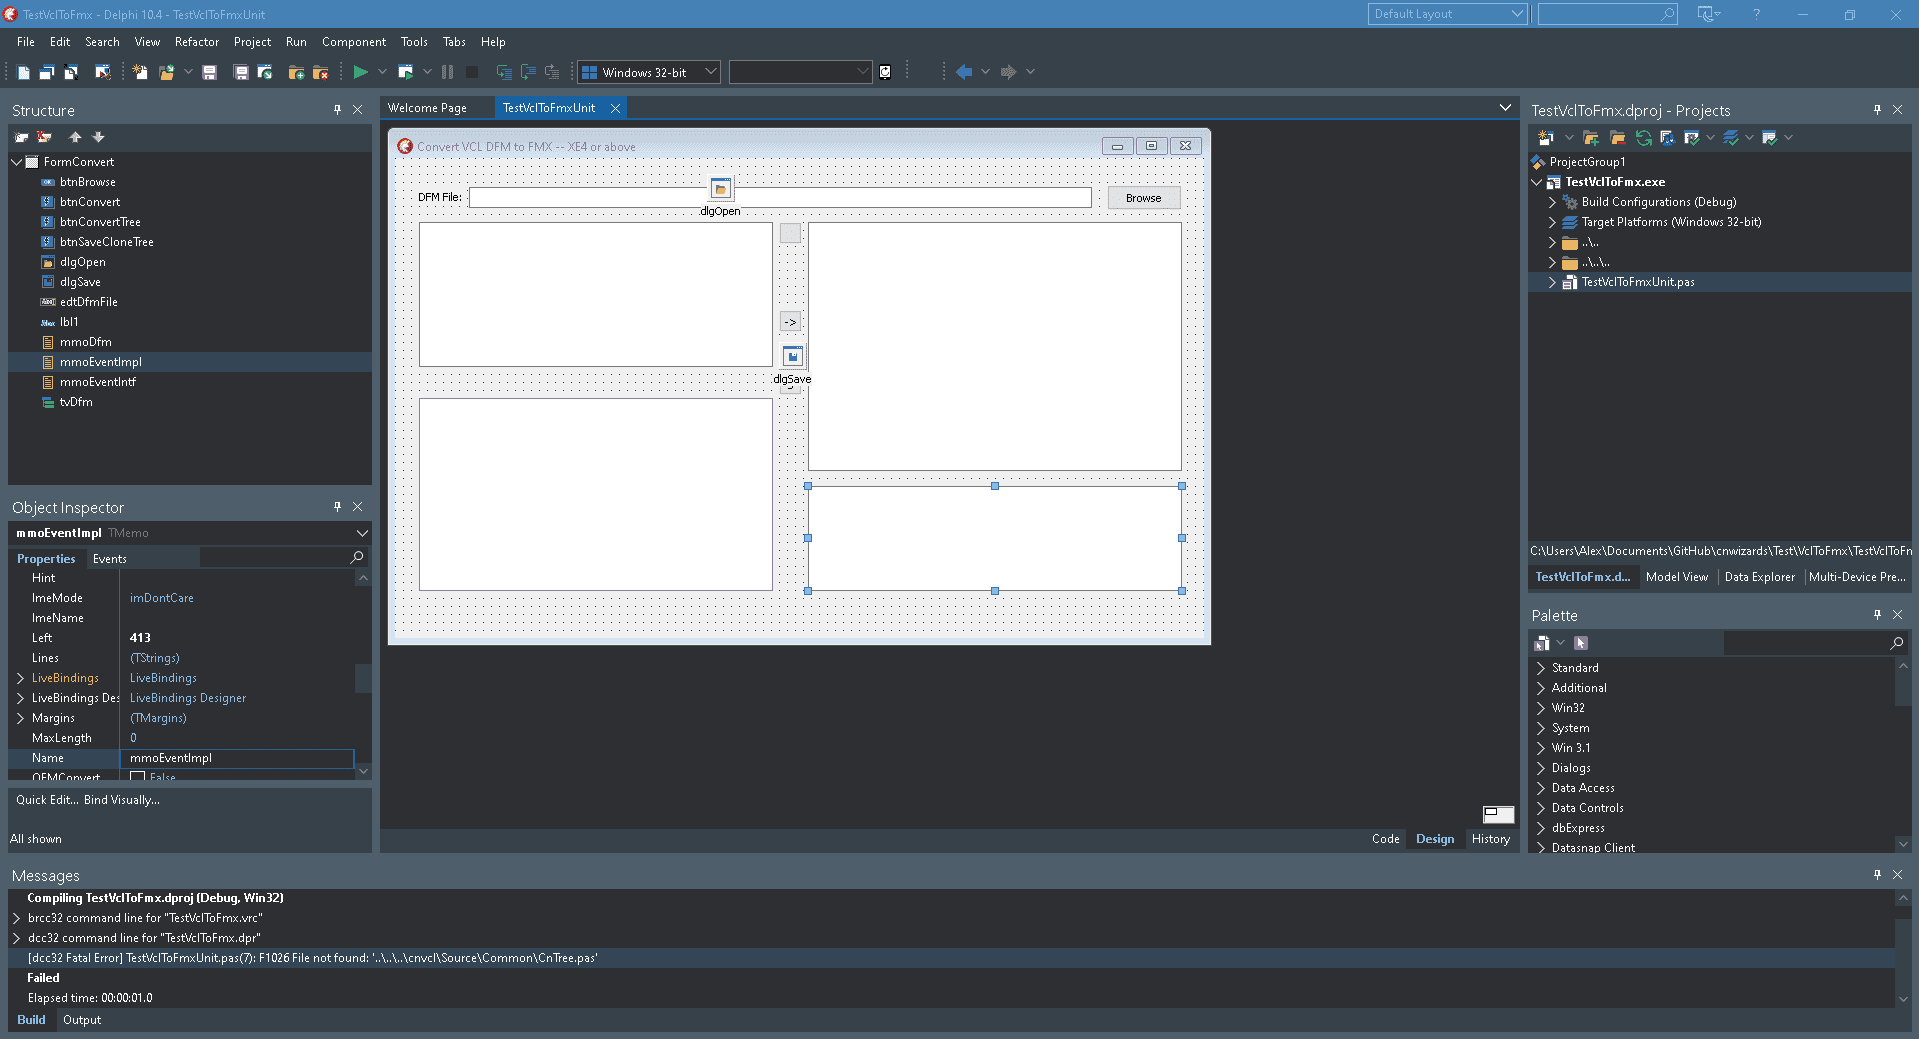
Task: Click the Remove File from Project icon
Action: point(320,72)
